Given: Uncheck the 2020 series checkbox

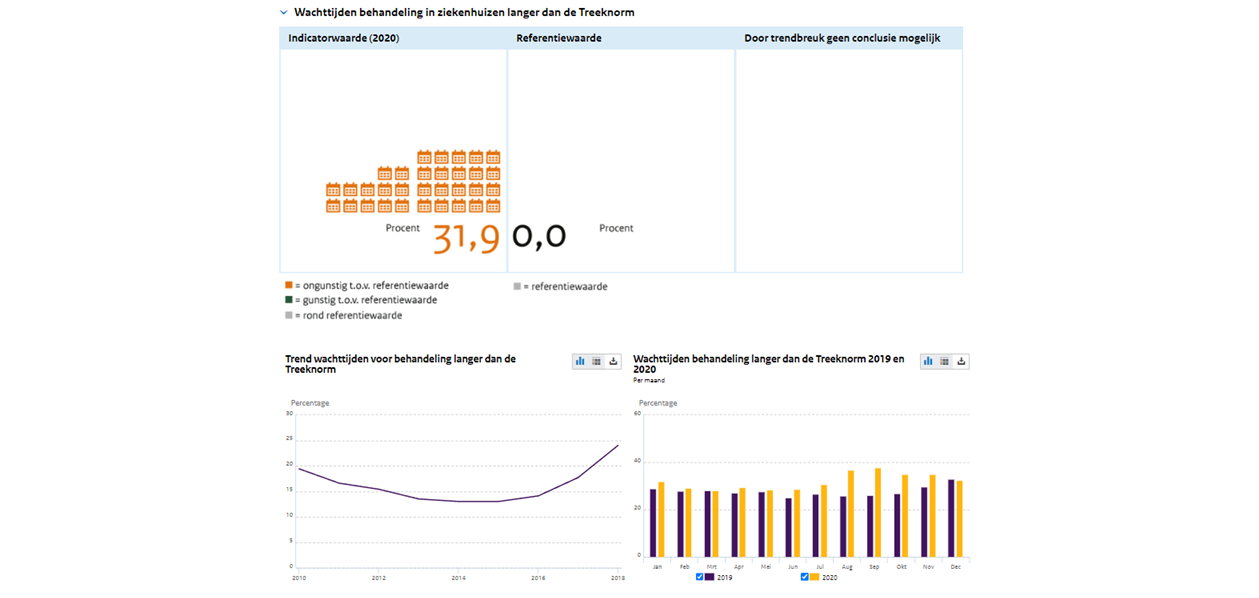Looking at the screenshot, I should click(805, 577).
